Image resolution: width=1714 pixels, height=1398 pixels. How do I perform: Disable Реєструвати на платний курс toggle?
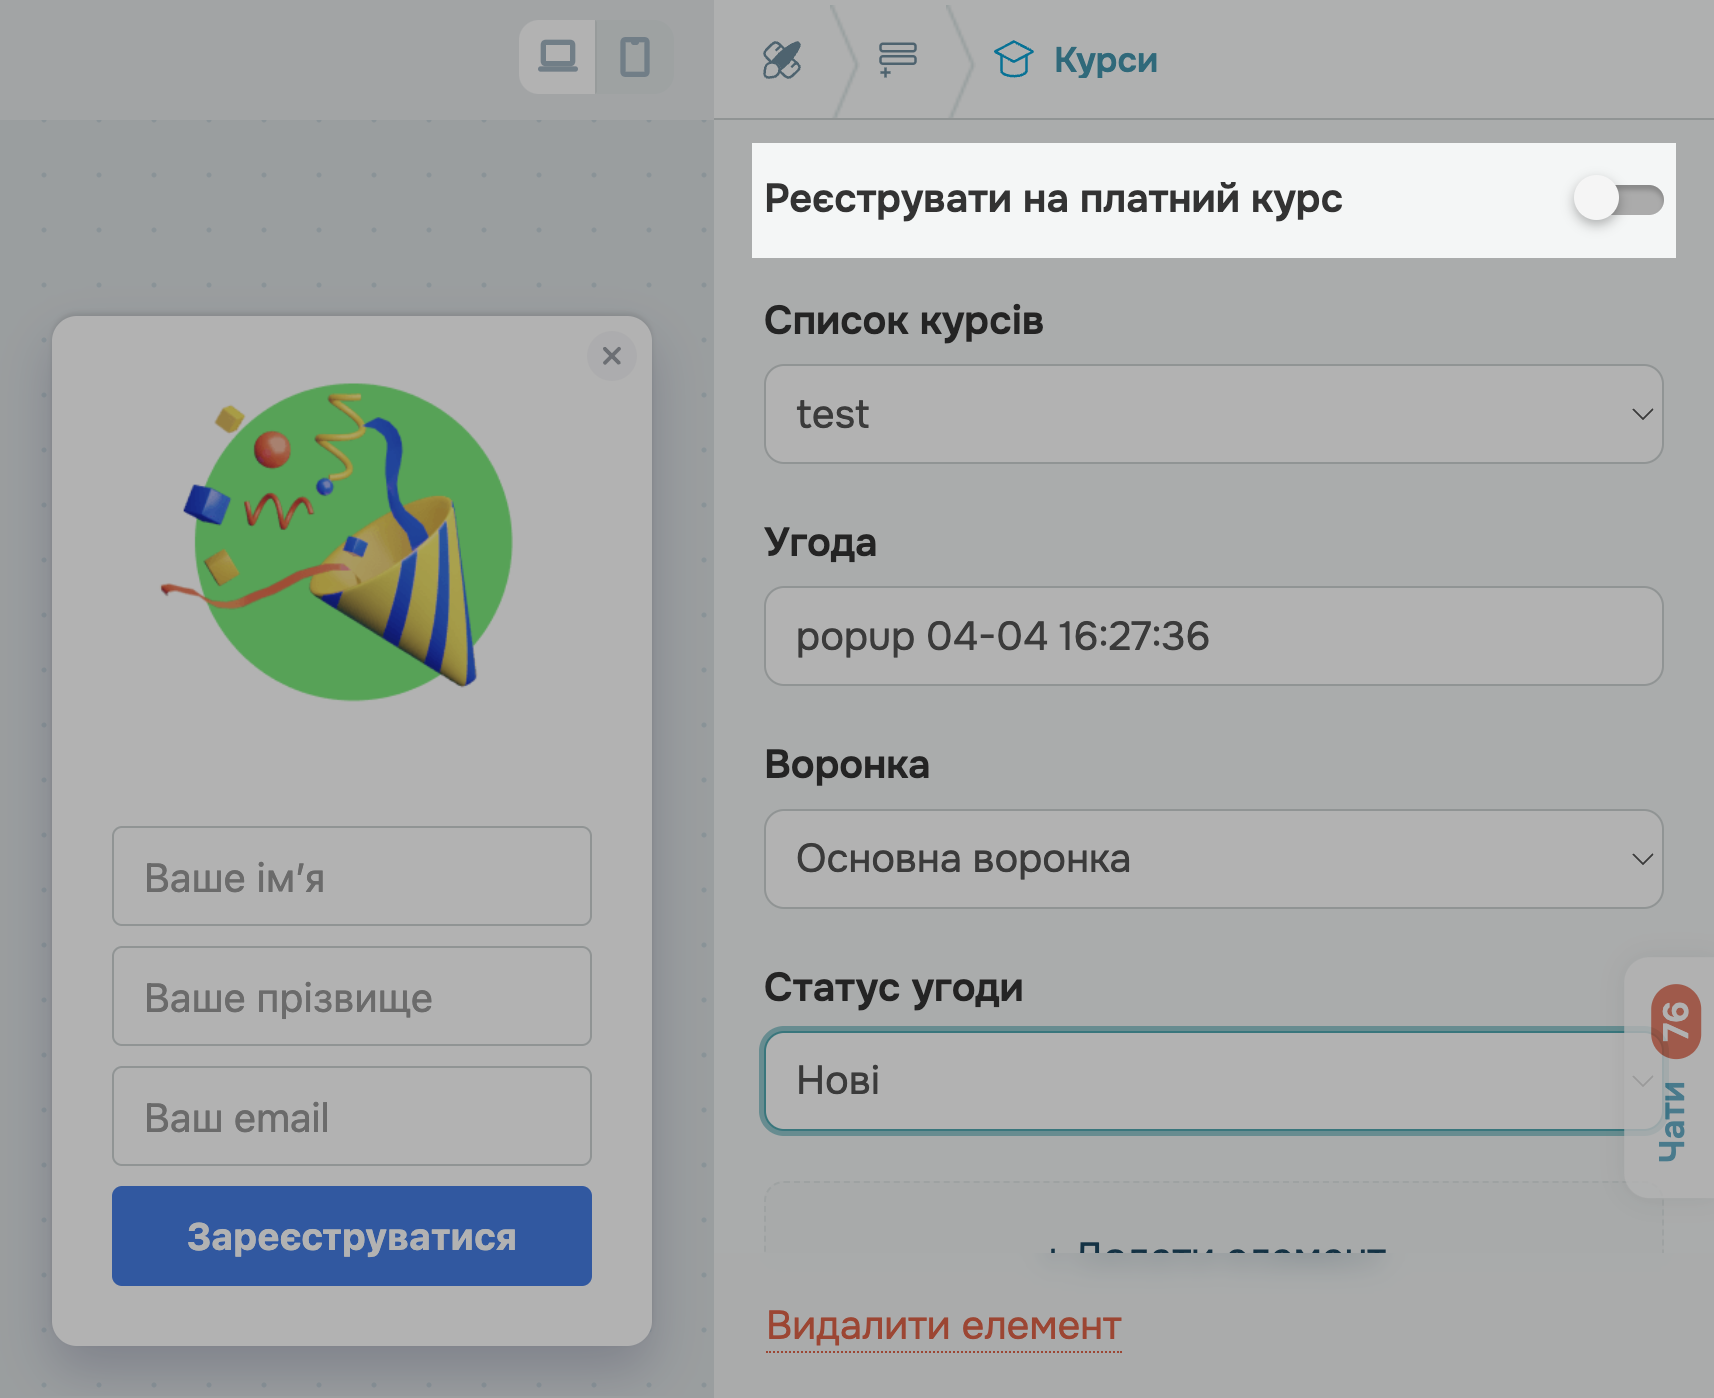(x=1620, y=201)
